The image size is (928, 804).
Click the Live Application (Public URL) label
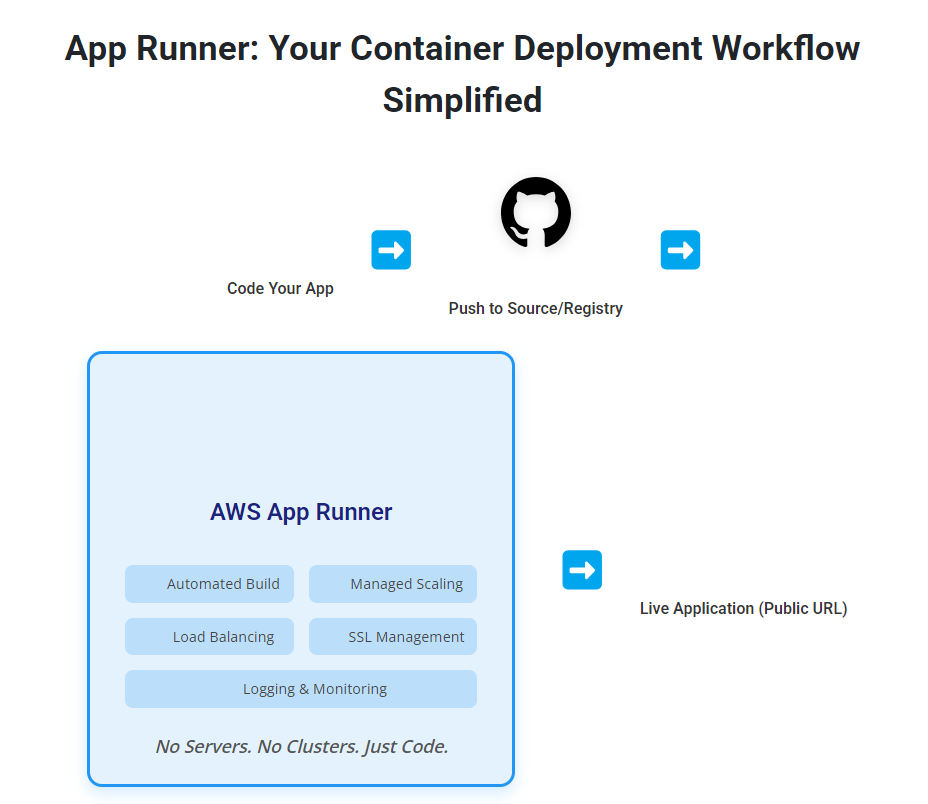pyautogui.click(x=743, y=609)
